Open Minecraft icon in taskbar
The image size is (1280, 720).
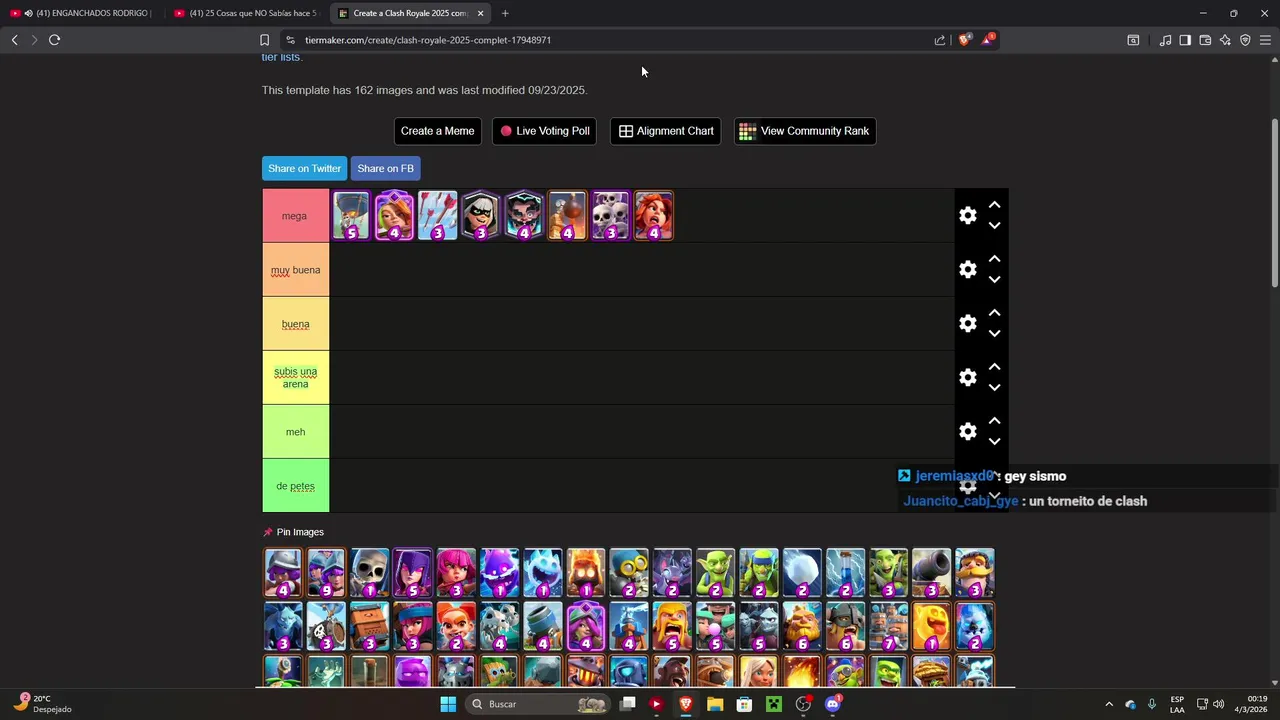coord(773,704)
